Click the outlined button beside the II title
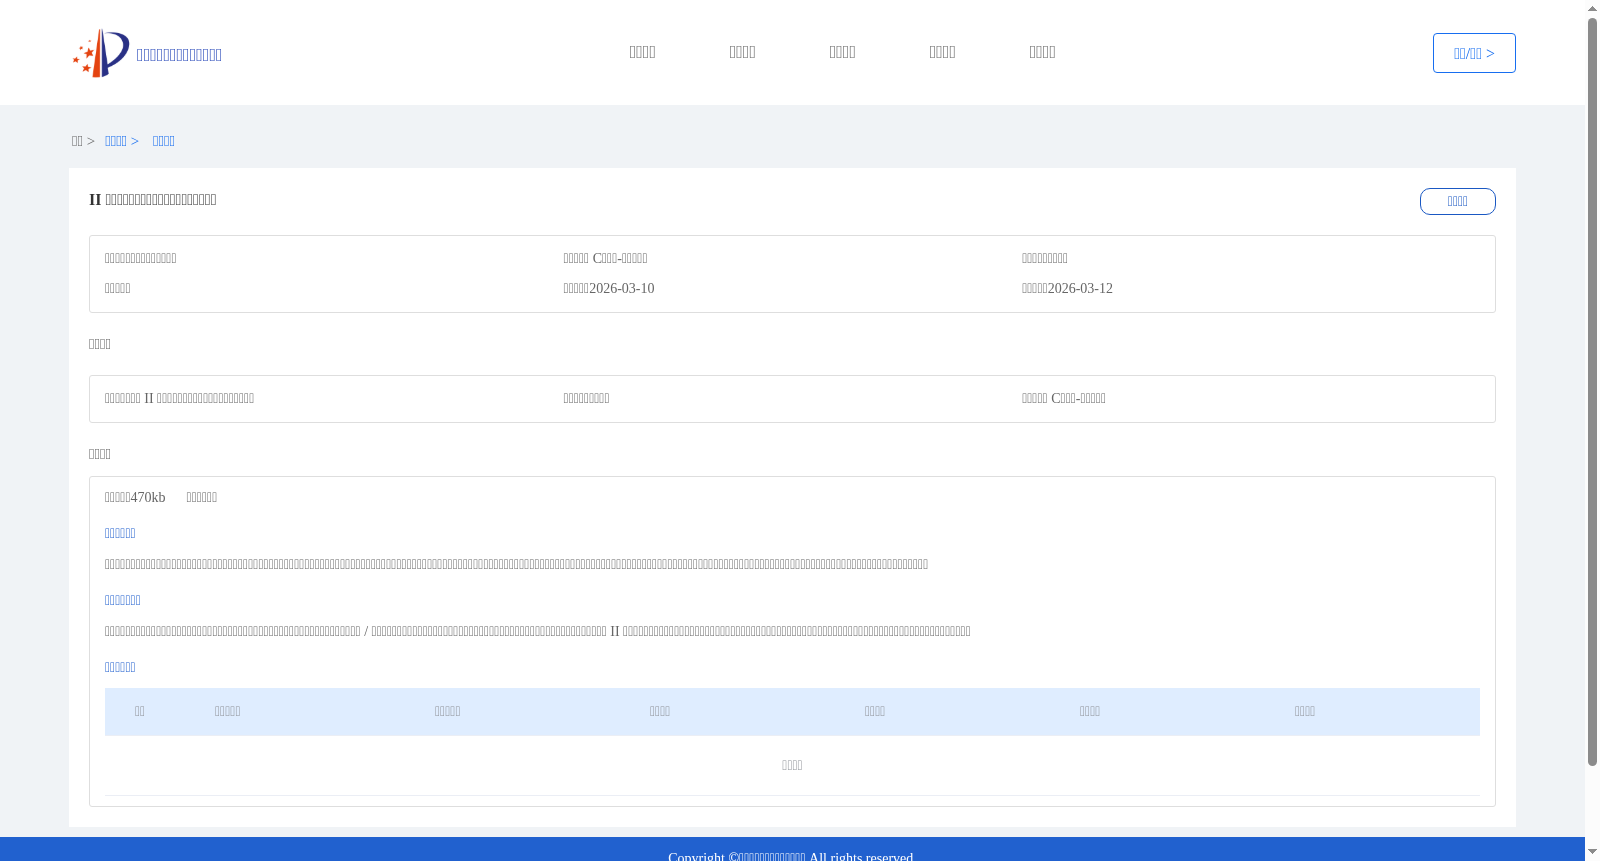Image resolution: width=1600 pixels, height=861 pixels. 1457,201
